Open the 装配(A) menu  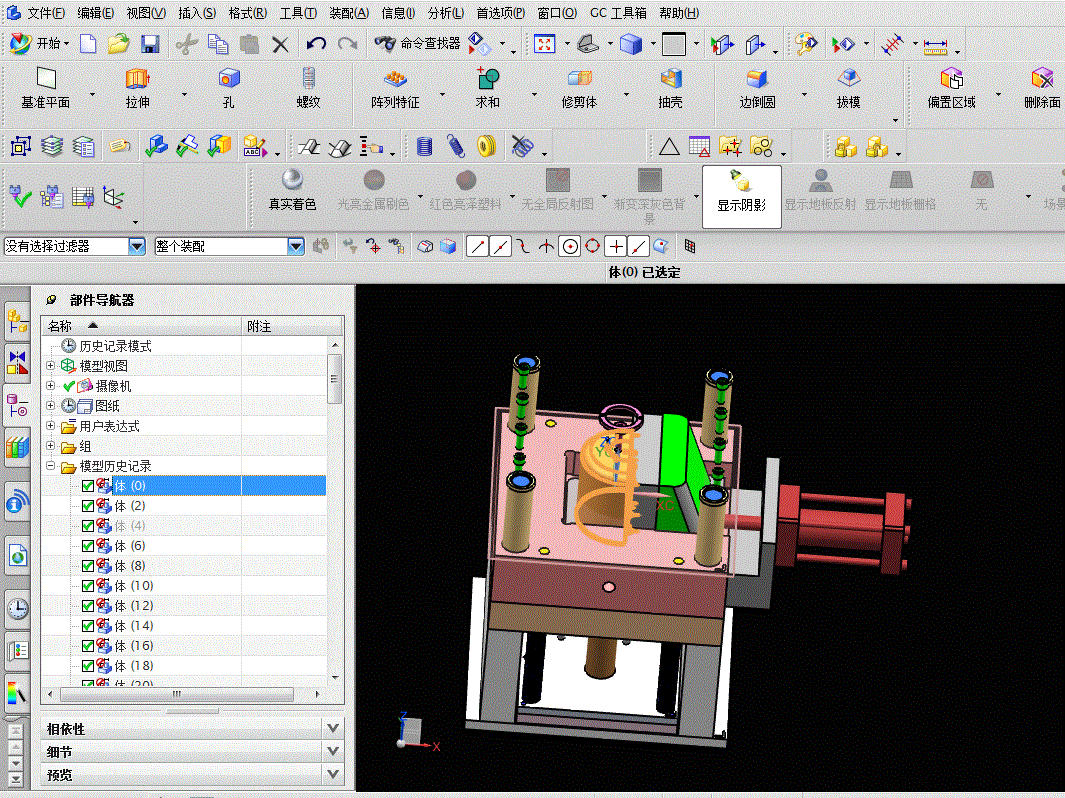tap(349, 13)
